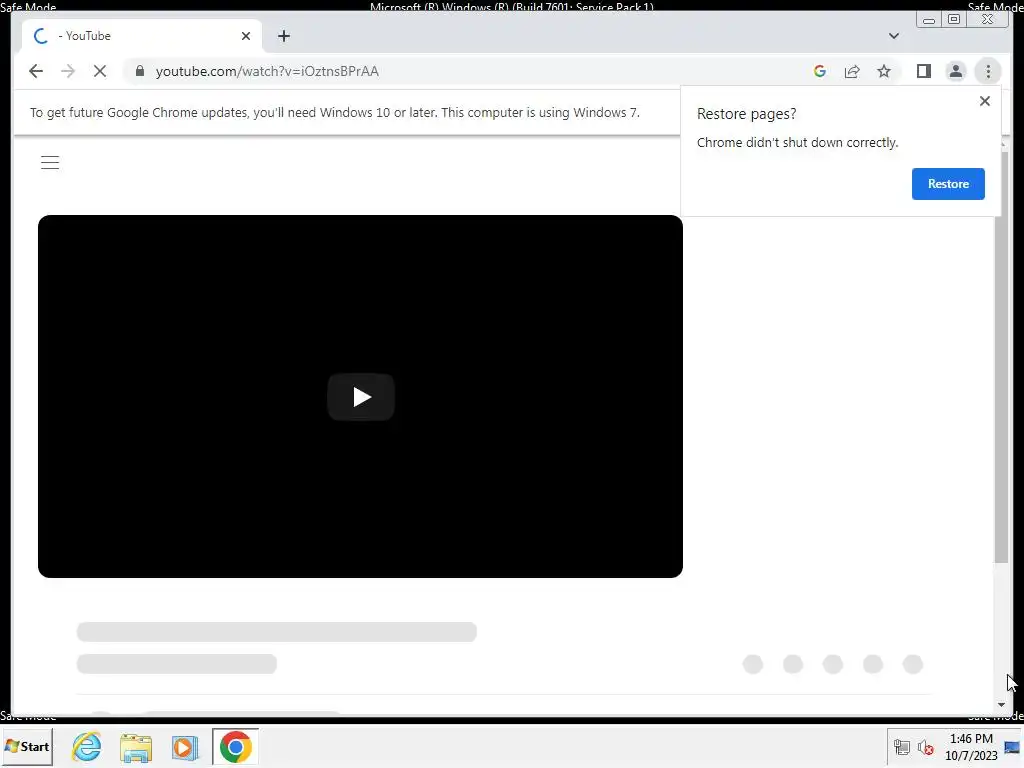1024x768 pixels.
Task: Click the Chrome taskbar icon
Action: click(235, 746)
